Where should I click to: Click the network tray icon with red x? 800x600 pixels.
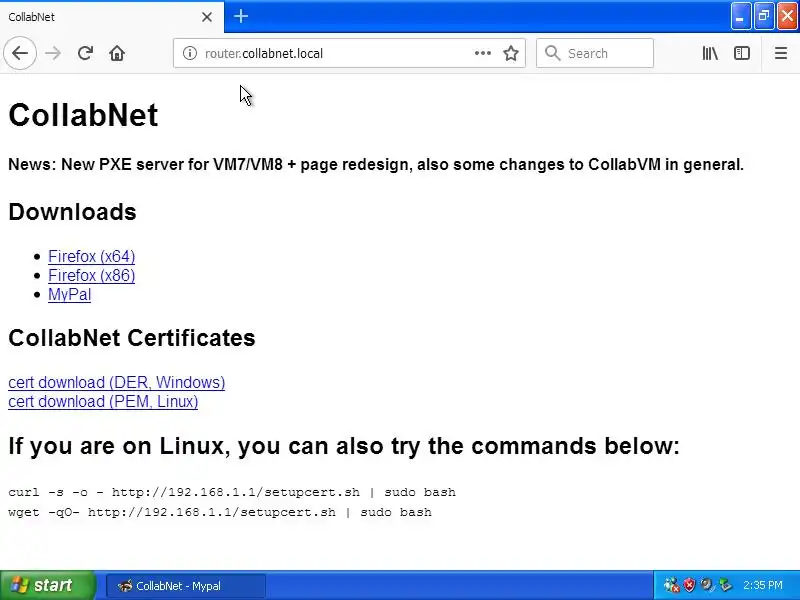[x=672, y=585]
